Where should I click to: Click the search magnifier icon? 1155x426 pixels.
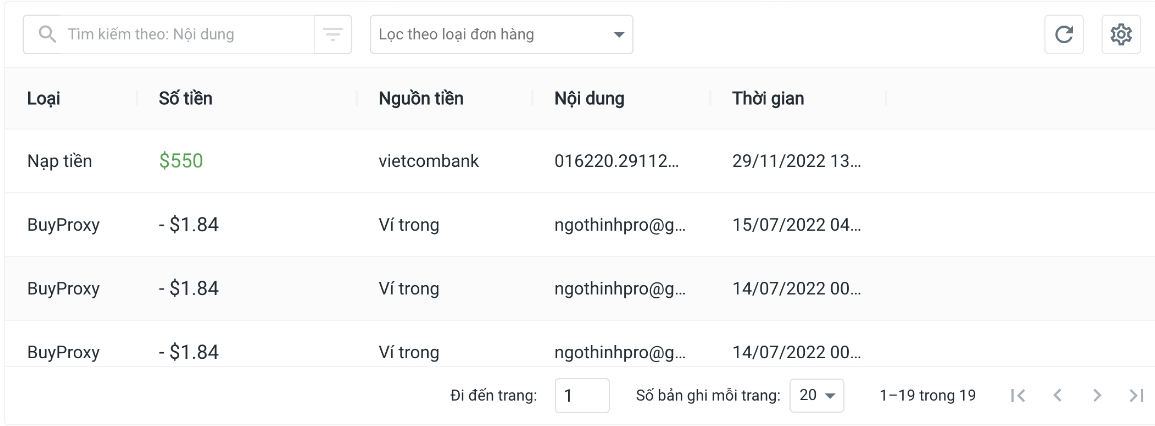pos(46,35)
